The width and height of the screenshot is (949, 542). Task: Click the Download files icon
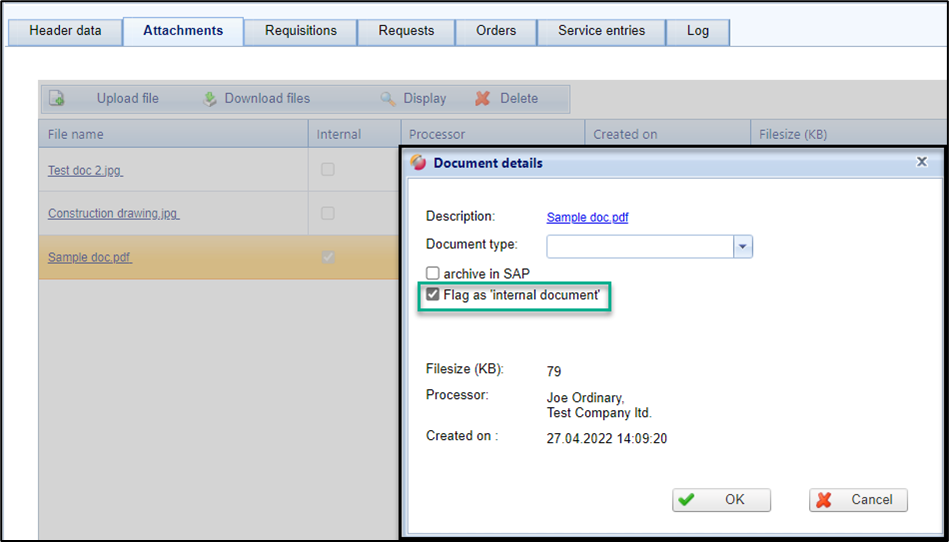click(210, 99)
